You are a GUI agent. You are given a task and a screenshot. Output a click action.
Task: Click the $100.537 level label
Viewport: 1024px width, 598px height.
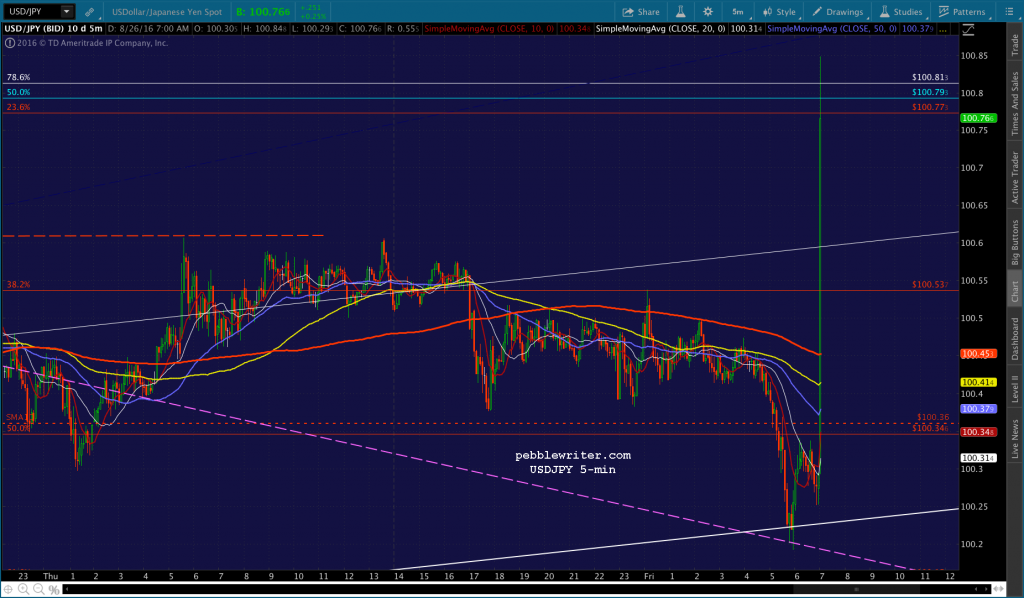(x=930, y=285)
